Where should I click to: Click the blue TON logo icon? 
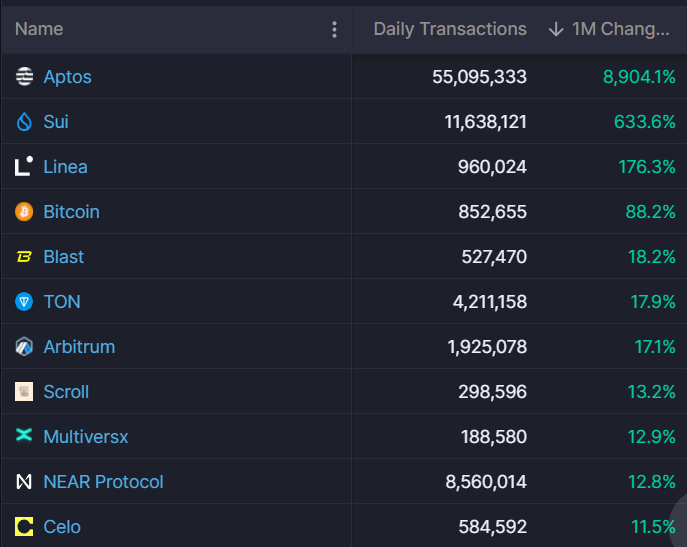click(24, 302)
